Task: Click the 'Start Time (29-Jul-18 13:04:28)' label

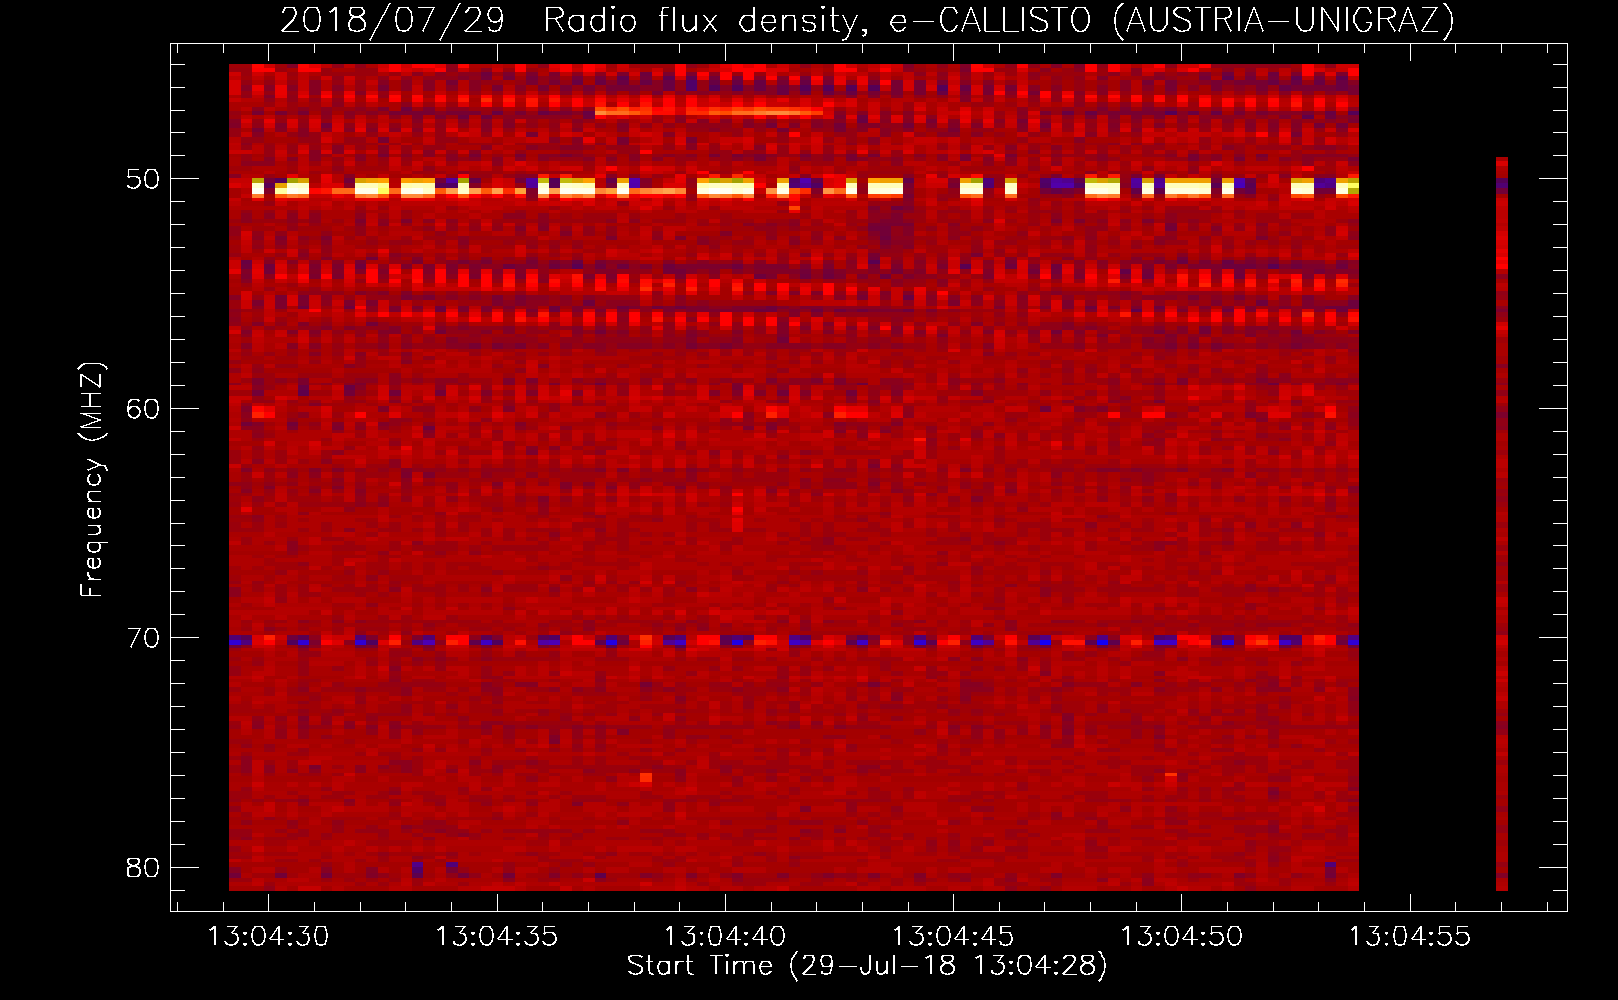Action: [x=867, y=966]
